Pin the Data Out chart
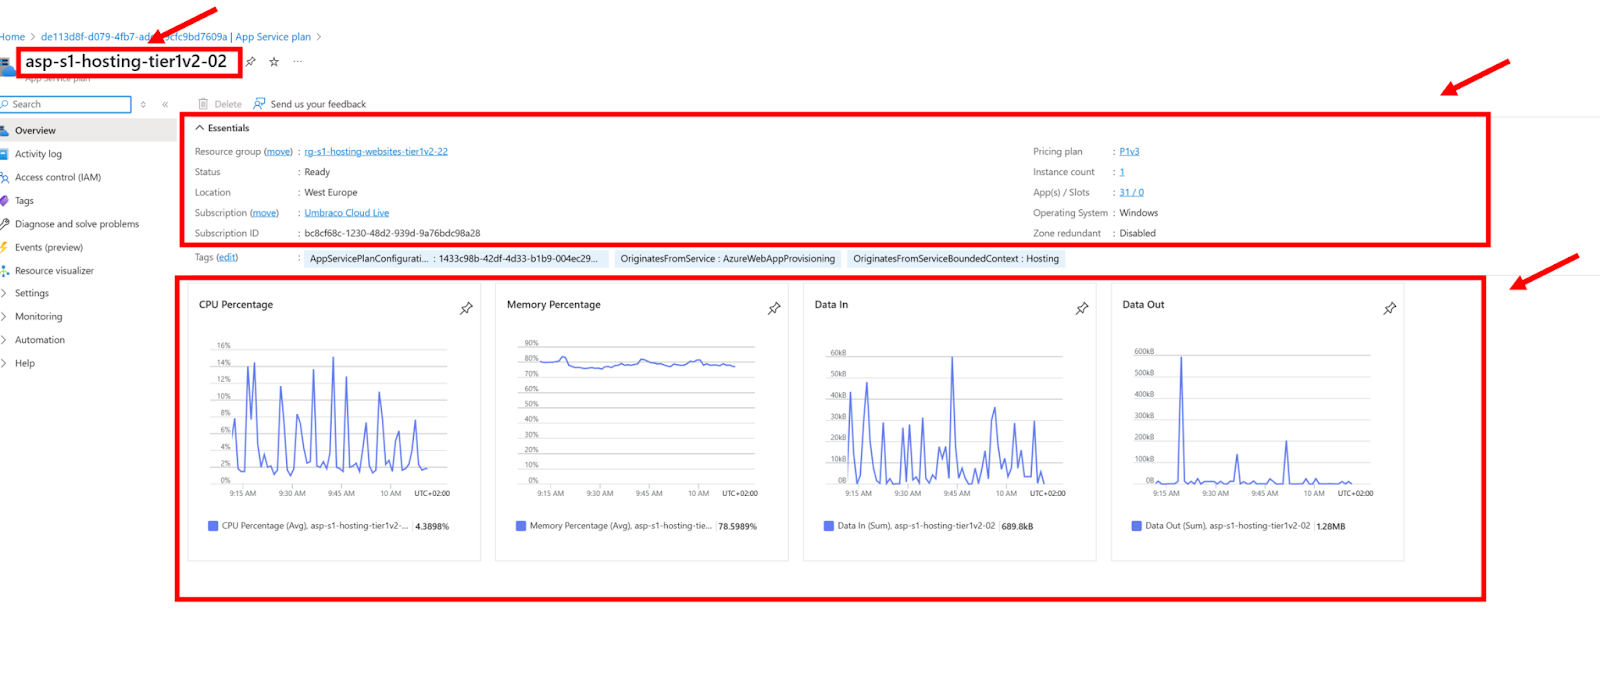Image resolution: width=1600 pixels, height=696 pixels. coord(1389,309)
